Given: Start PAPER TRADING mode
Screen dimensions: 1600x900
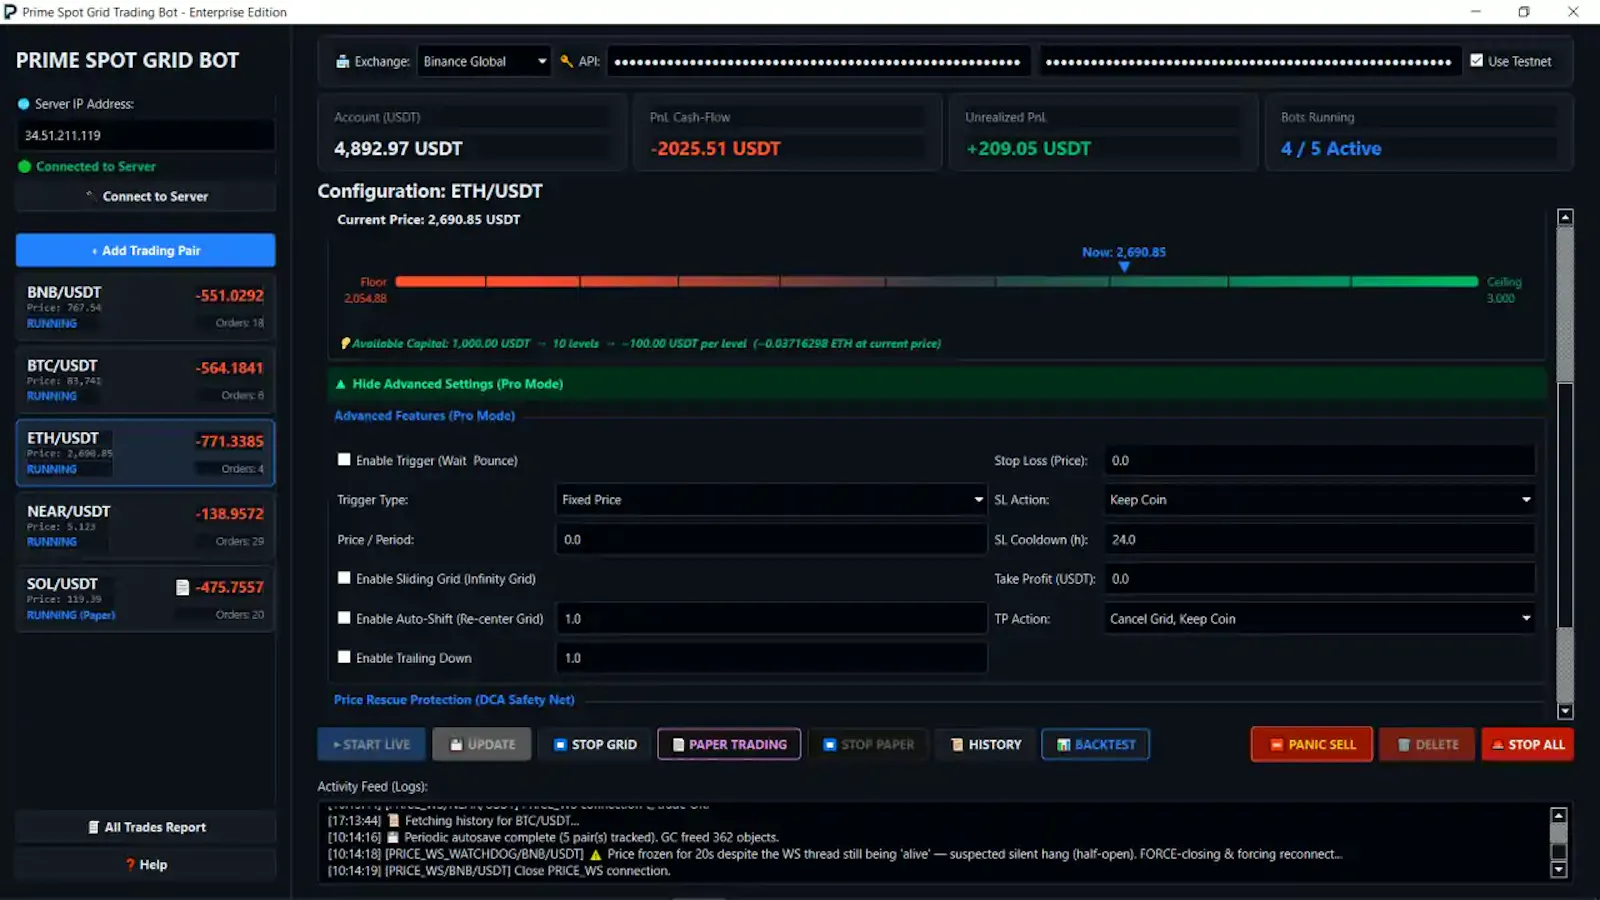Looking at the screenshot, I should pos(729,744).
